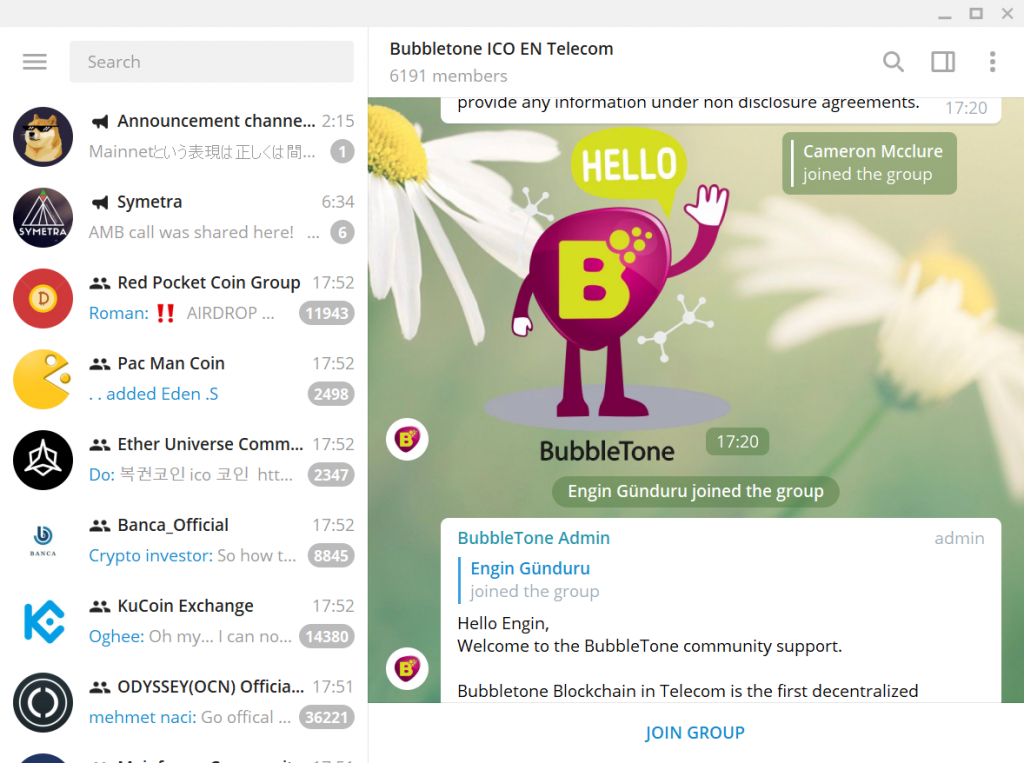The width and height of the screenshot is (1024, 763).
Task: Open Announcement channel doge avatar
Action: (x=43, y=137)
